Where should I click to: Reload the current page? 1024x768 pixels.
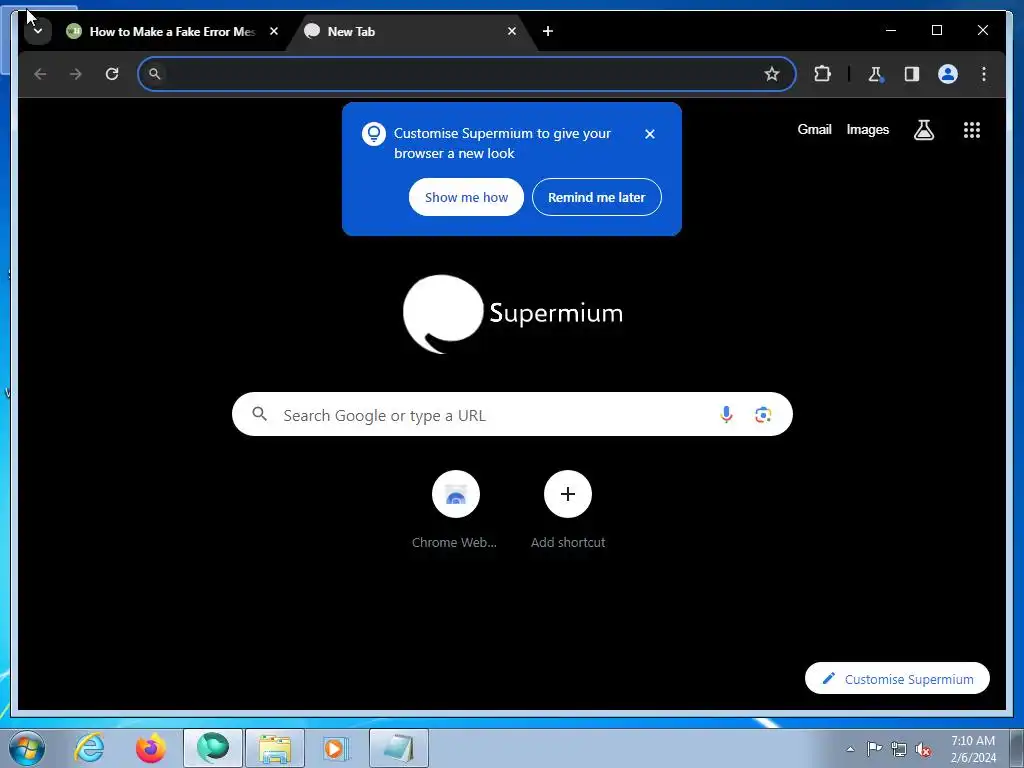tap(112, 74)
